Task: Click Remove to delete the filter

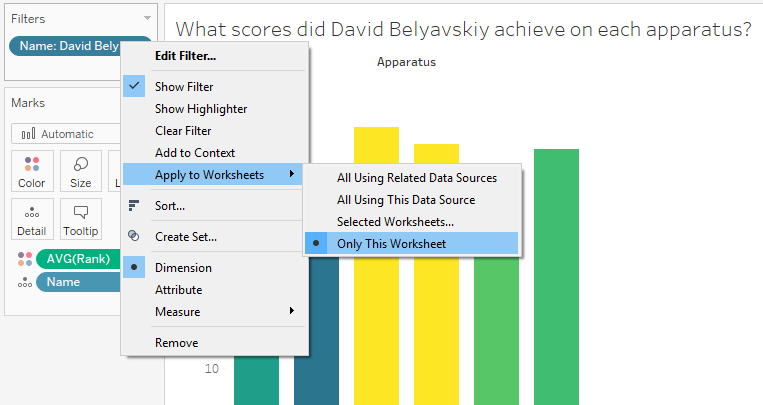Action: pyautogui.click(x=176, y=343)
